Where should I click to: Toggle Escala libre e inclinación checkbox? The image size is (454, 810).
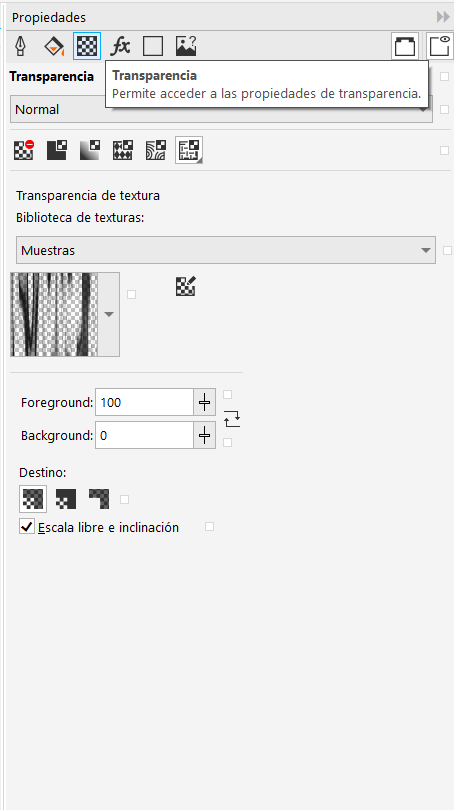[x=26, y=527]
